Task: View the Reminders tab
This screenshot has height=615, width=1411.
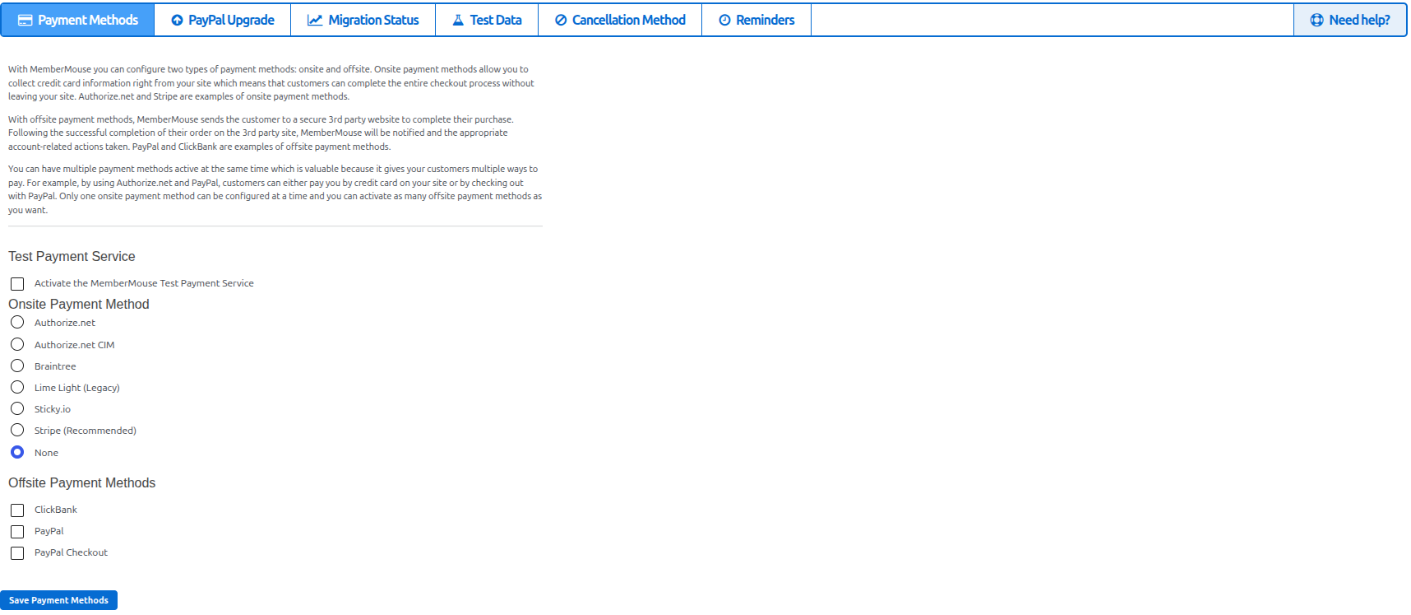Action: click(x=756, y=20)
